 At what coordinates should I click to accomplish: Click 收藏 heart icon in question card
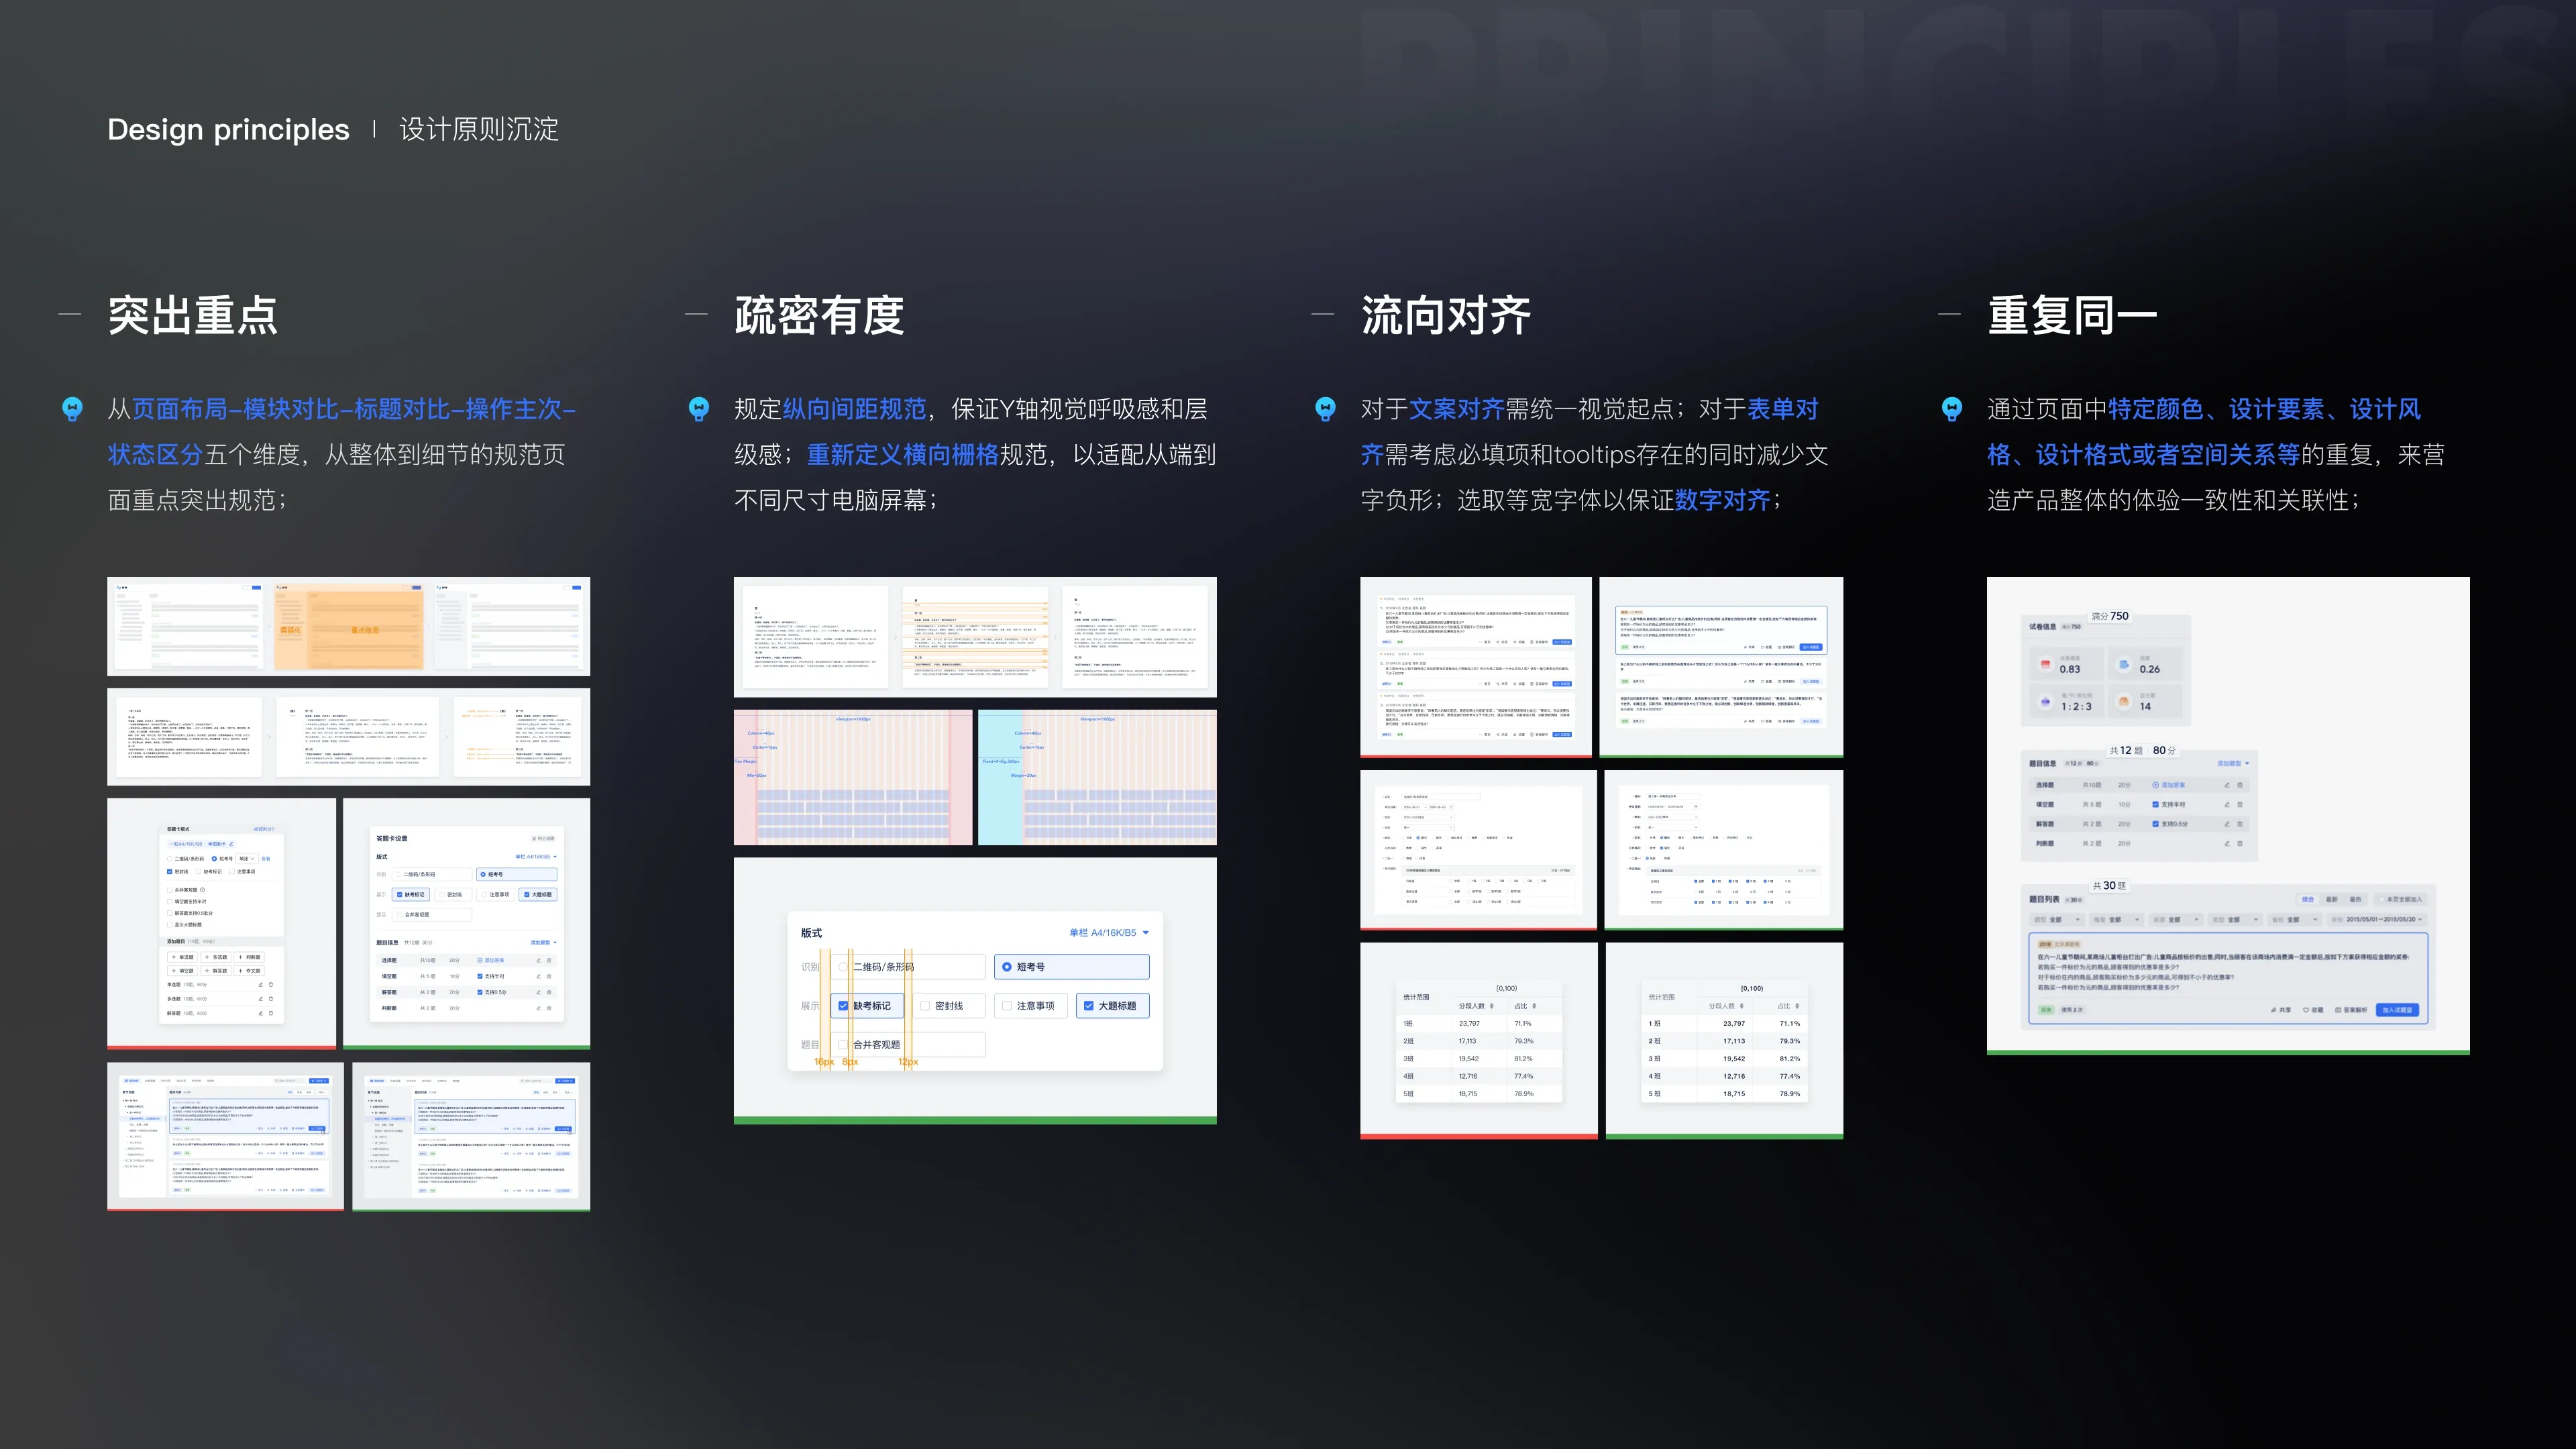(2306, 1010)
